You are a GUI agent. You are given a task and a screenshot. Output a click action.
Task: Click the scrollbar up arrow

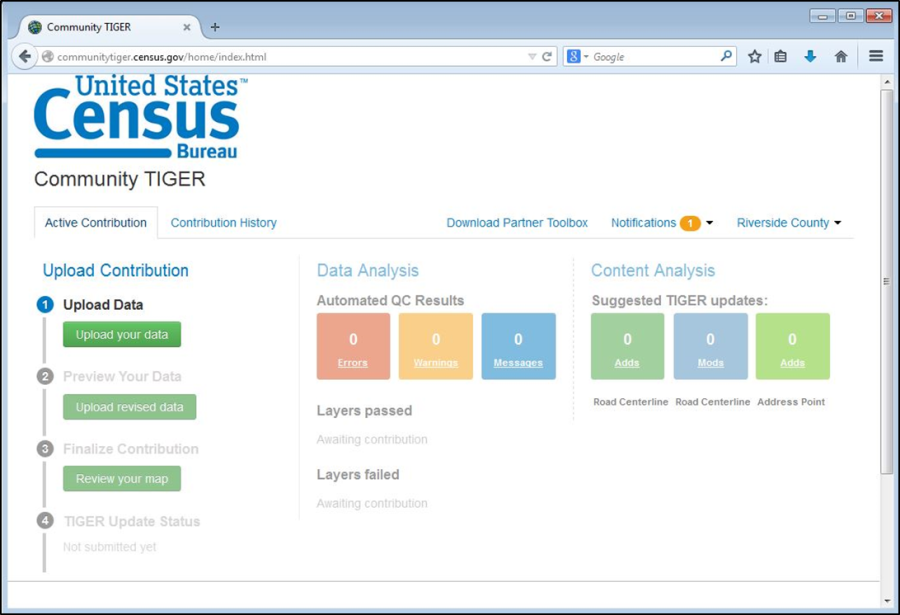pyautogui.click(x=887, y=82)
